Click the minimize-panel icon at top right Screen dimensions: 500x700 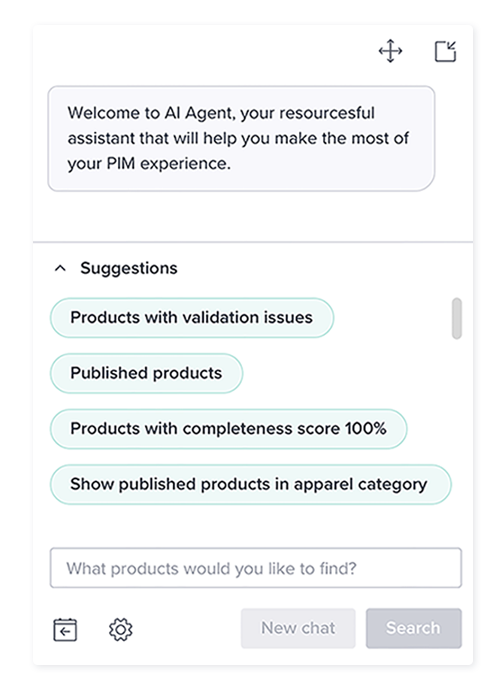click(x=446, y=51)
